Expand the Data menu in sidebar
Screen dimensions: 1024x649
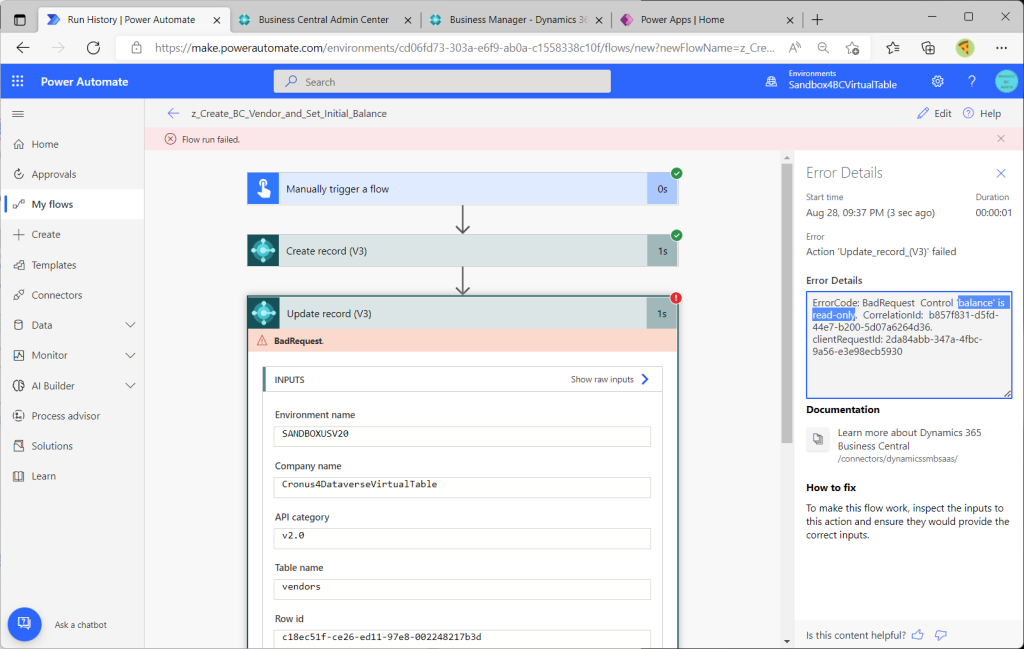(x=130, y=325)
